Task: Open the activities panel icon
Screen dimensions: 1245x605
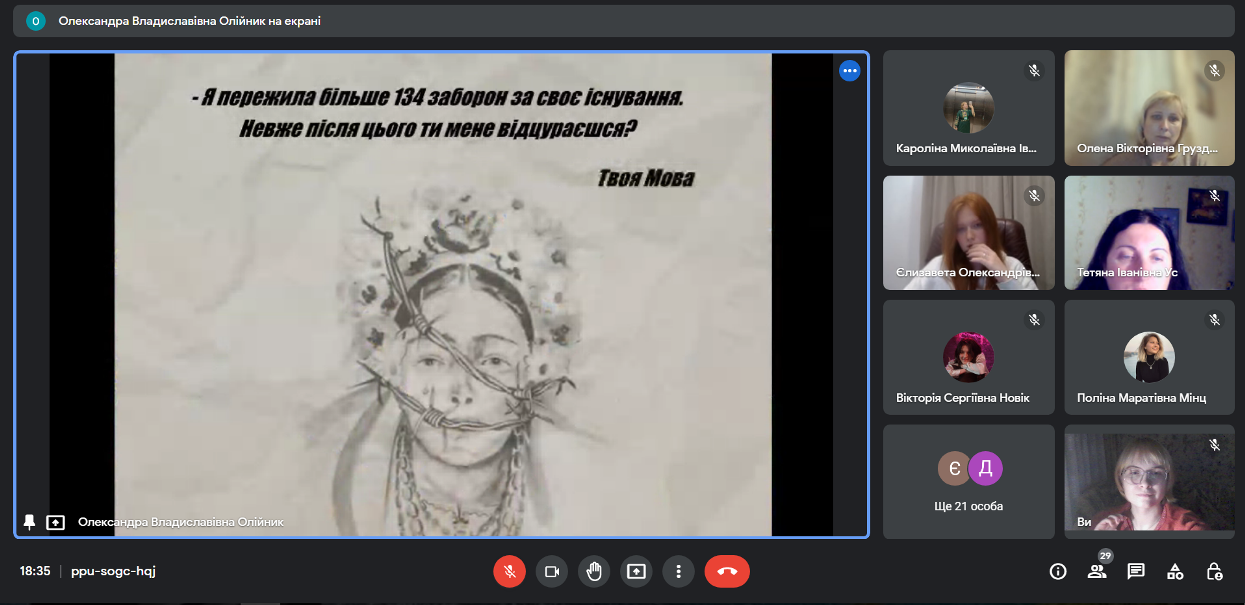Action: tap(1175, 571)
